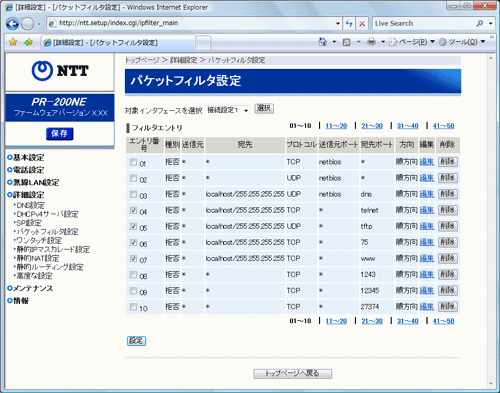Open the Live Search options dropdown arrow
Image resolution: width=500 pixels, height=393 pixels.
tap(490, 23)
